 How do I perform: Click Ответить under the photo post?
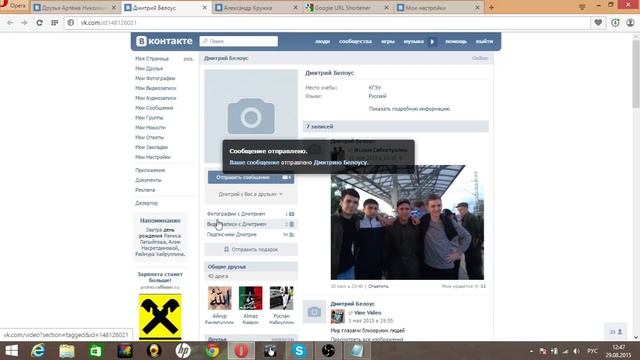(378, 287)
